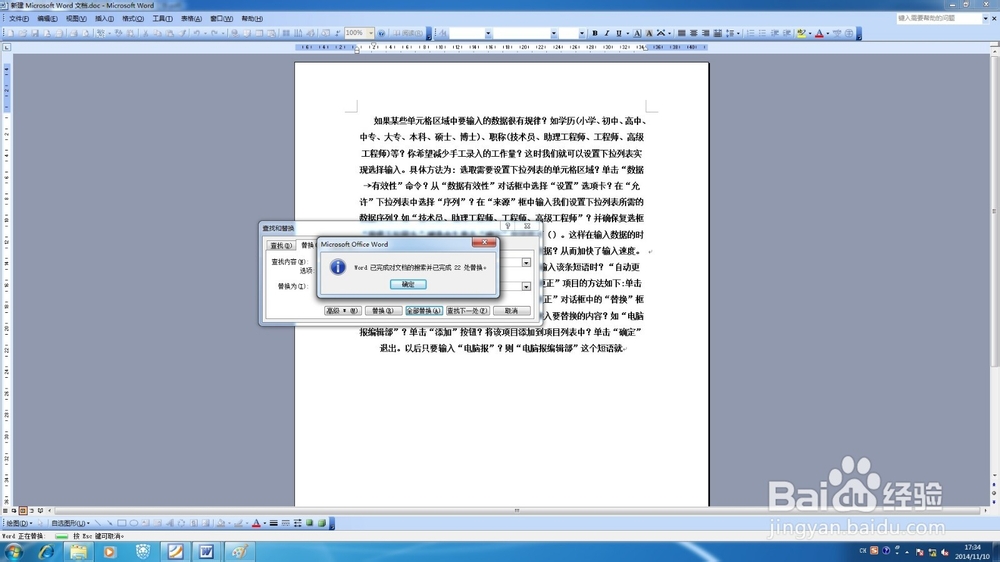Click the font color red A icon

click(820, 33)
